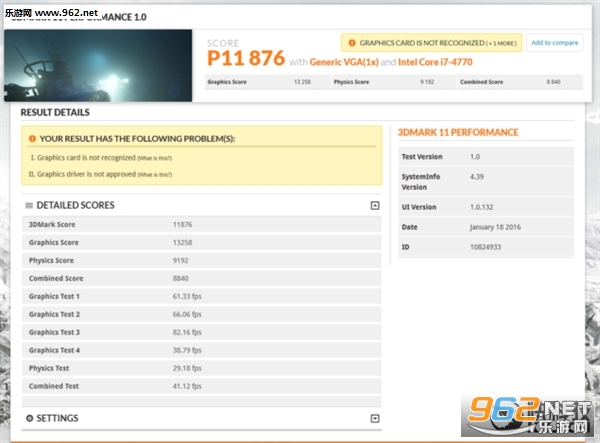The height and width of the screenshot is (443, 600).
Task: Click the Add to compare button
Action: coord(554,42)
